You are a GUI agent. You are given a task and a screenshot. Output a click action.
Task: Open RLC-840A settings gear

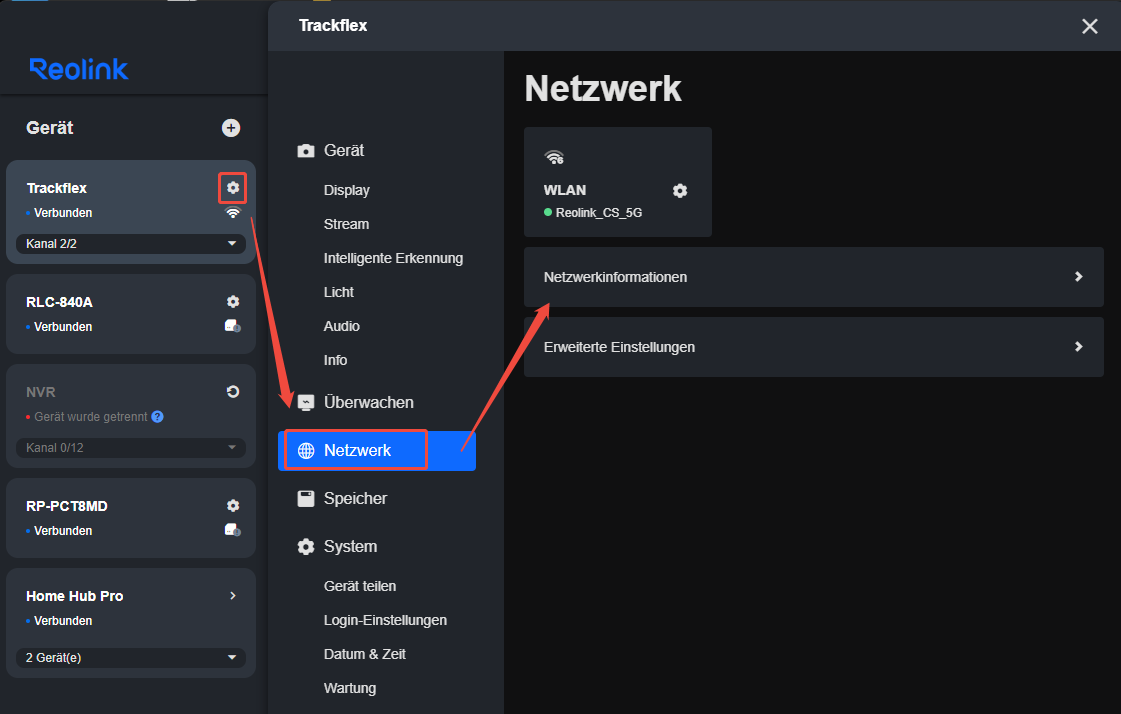tap(233, 302)
